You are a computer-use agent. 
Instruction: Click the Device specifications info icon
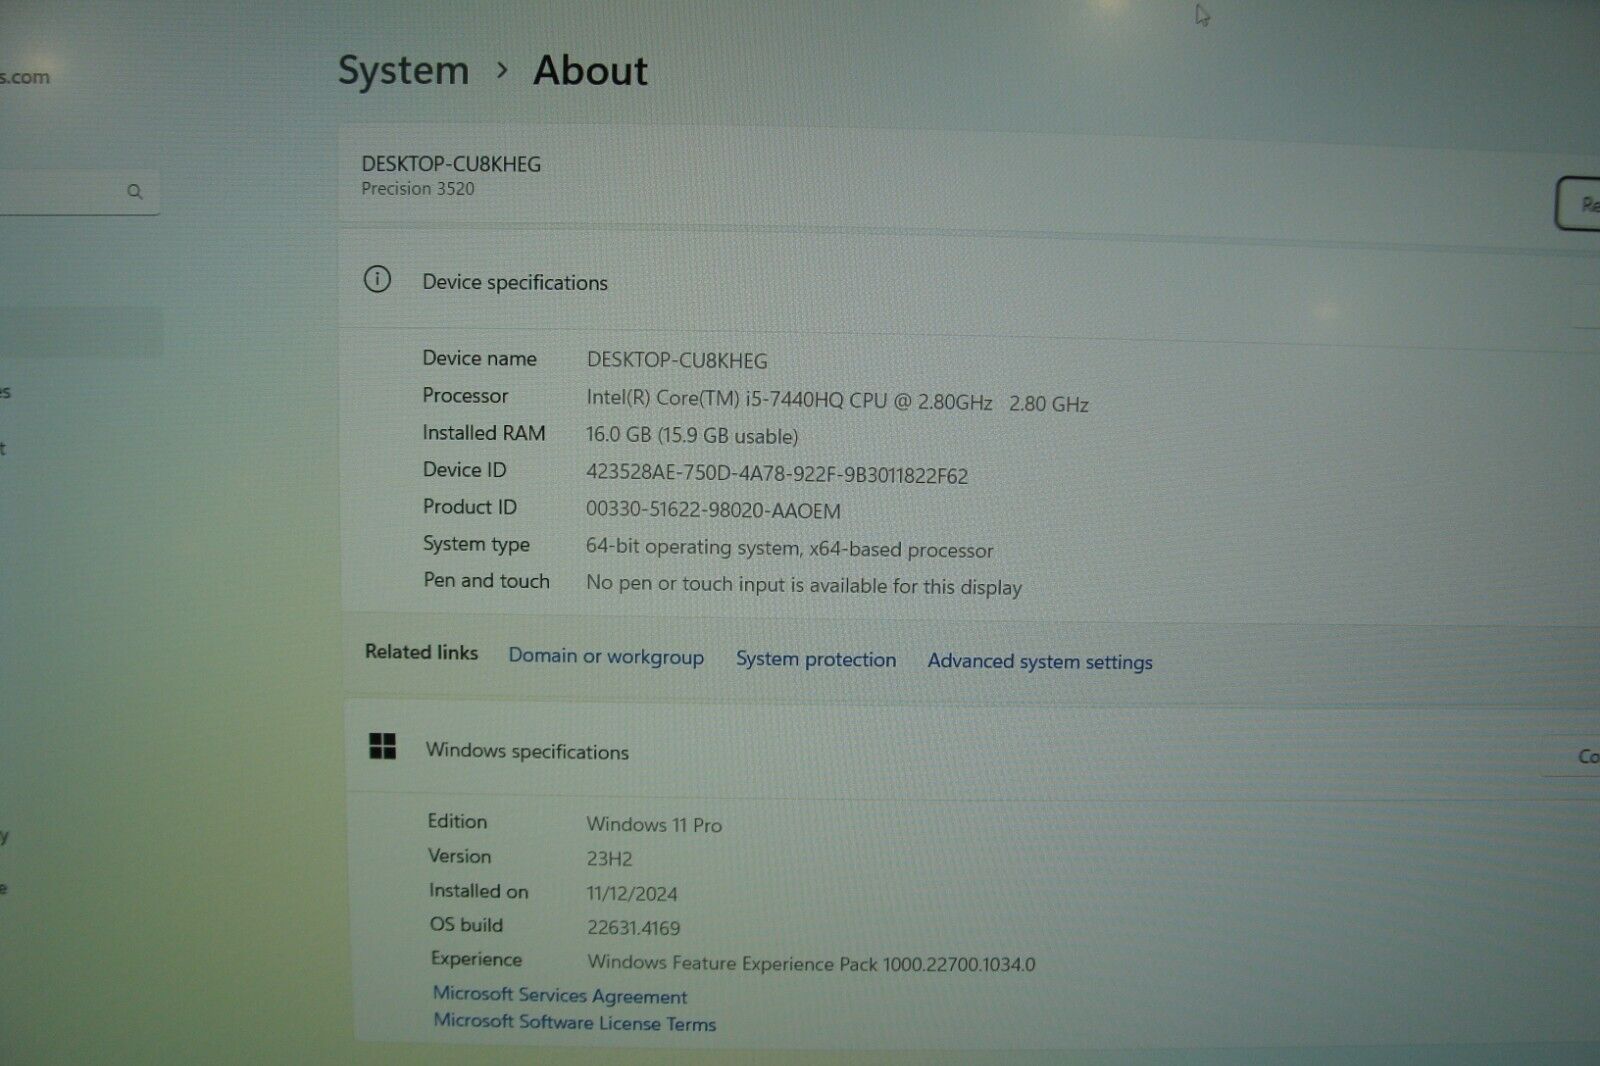[377, 279]
